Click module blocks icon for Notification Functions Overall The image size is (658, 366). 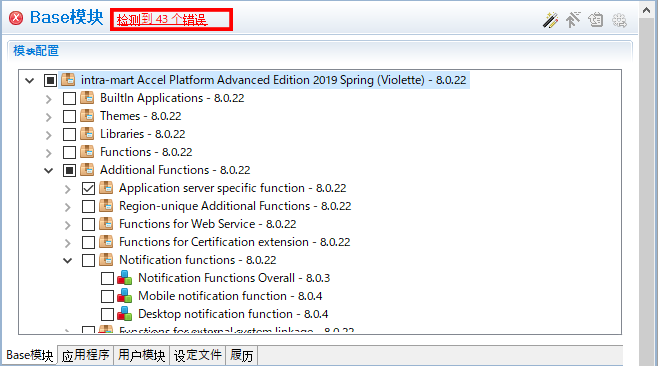[125, 278]
